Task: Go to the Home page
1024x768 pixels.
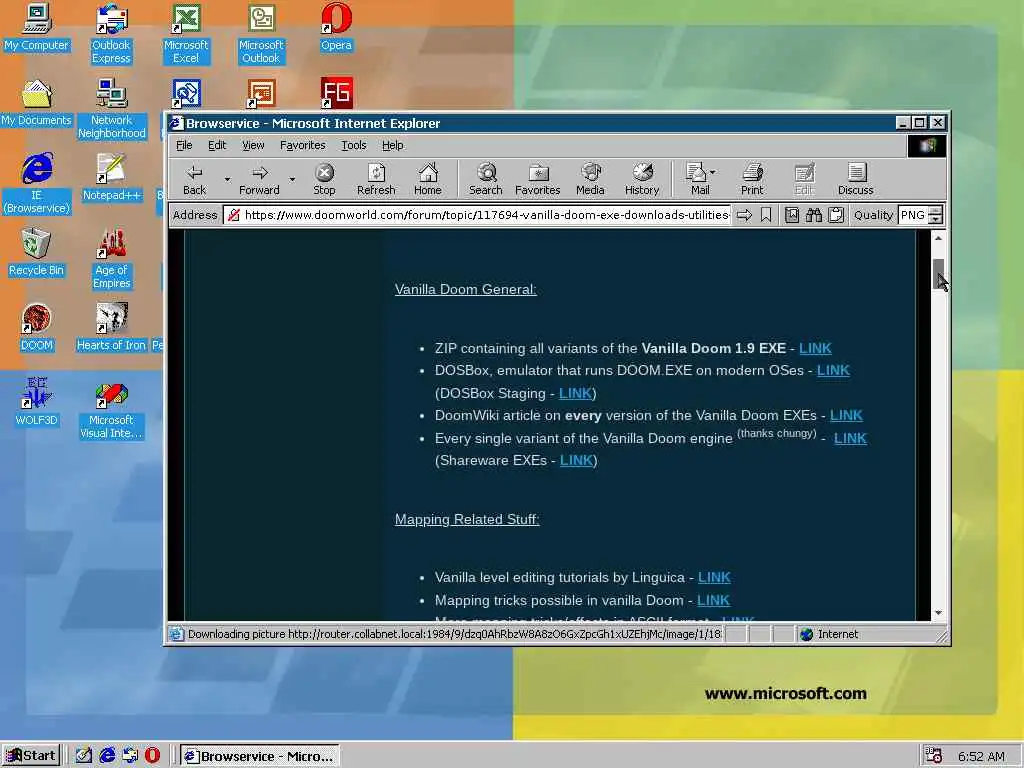Action: click(x=428, y=180)
